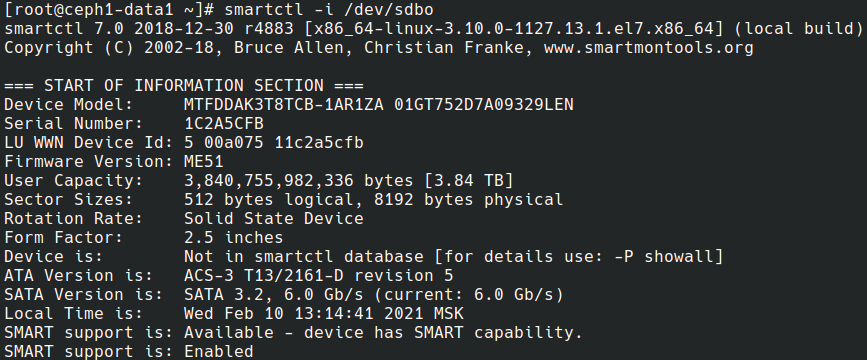
Task: Click the www.smartmontools.org URL
Action: coord(649,48)
